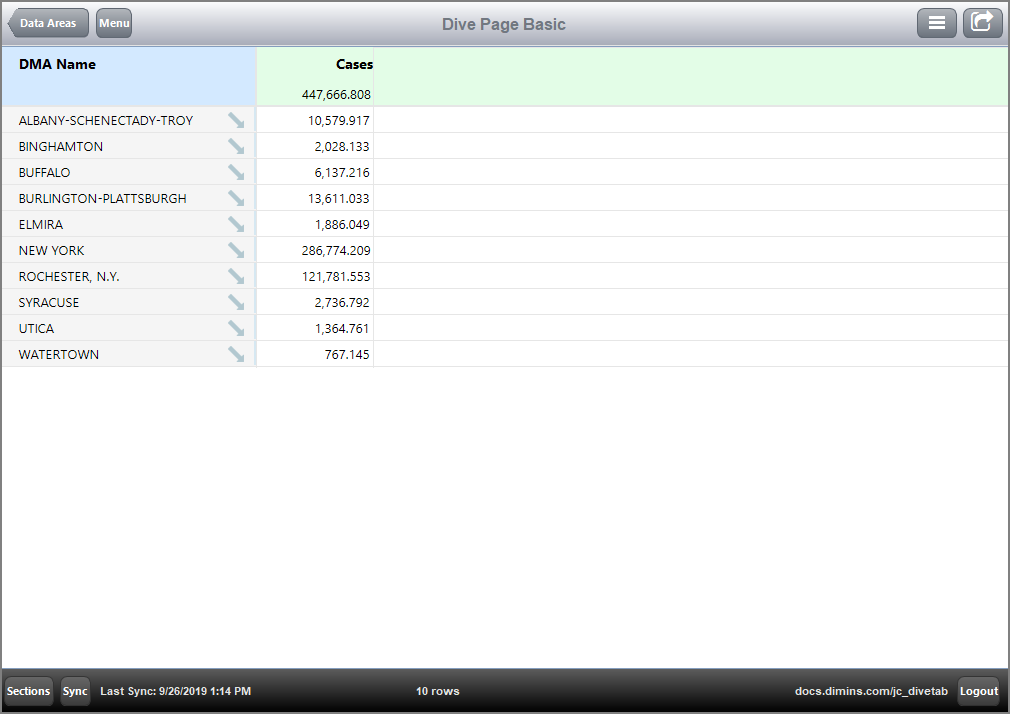Screen dimensions: 1010x714
Task: Open the hamburger options menu icon
Action: 937,22
